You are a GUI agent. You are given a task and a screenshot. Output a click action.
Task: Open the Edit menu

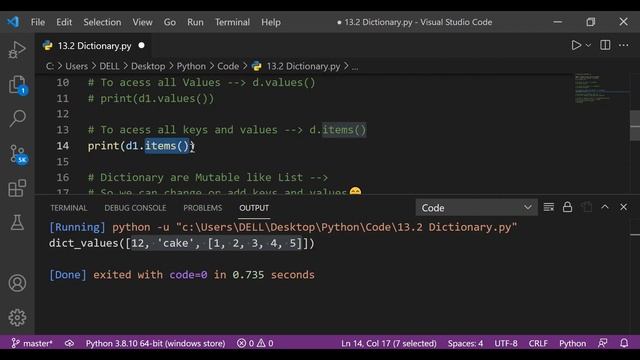(x=64, y=22)
